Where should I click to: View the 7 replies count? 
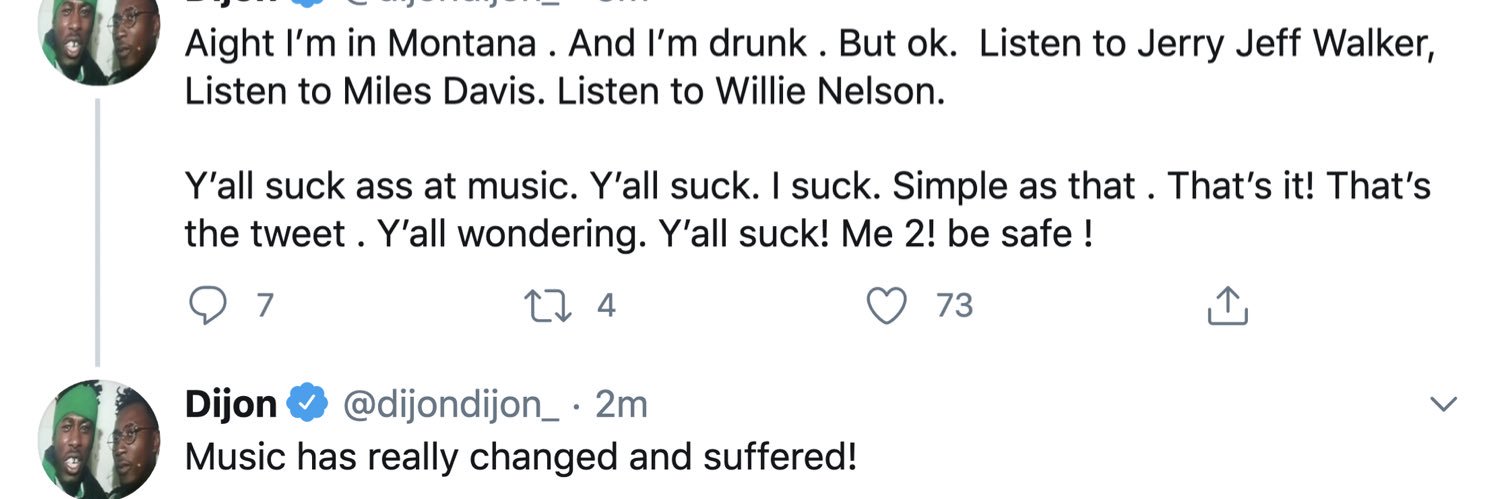point(263,305)
